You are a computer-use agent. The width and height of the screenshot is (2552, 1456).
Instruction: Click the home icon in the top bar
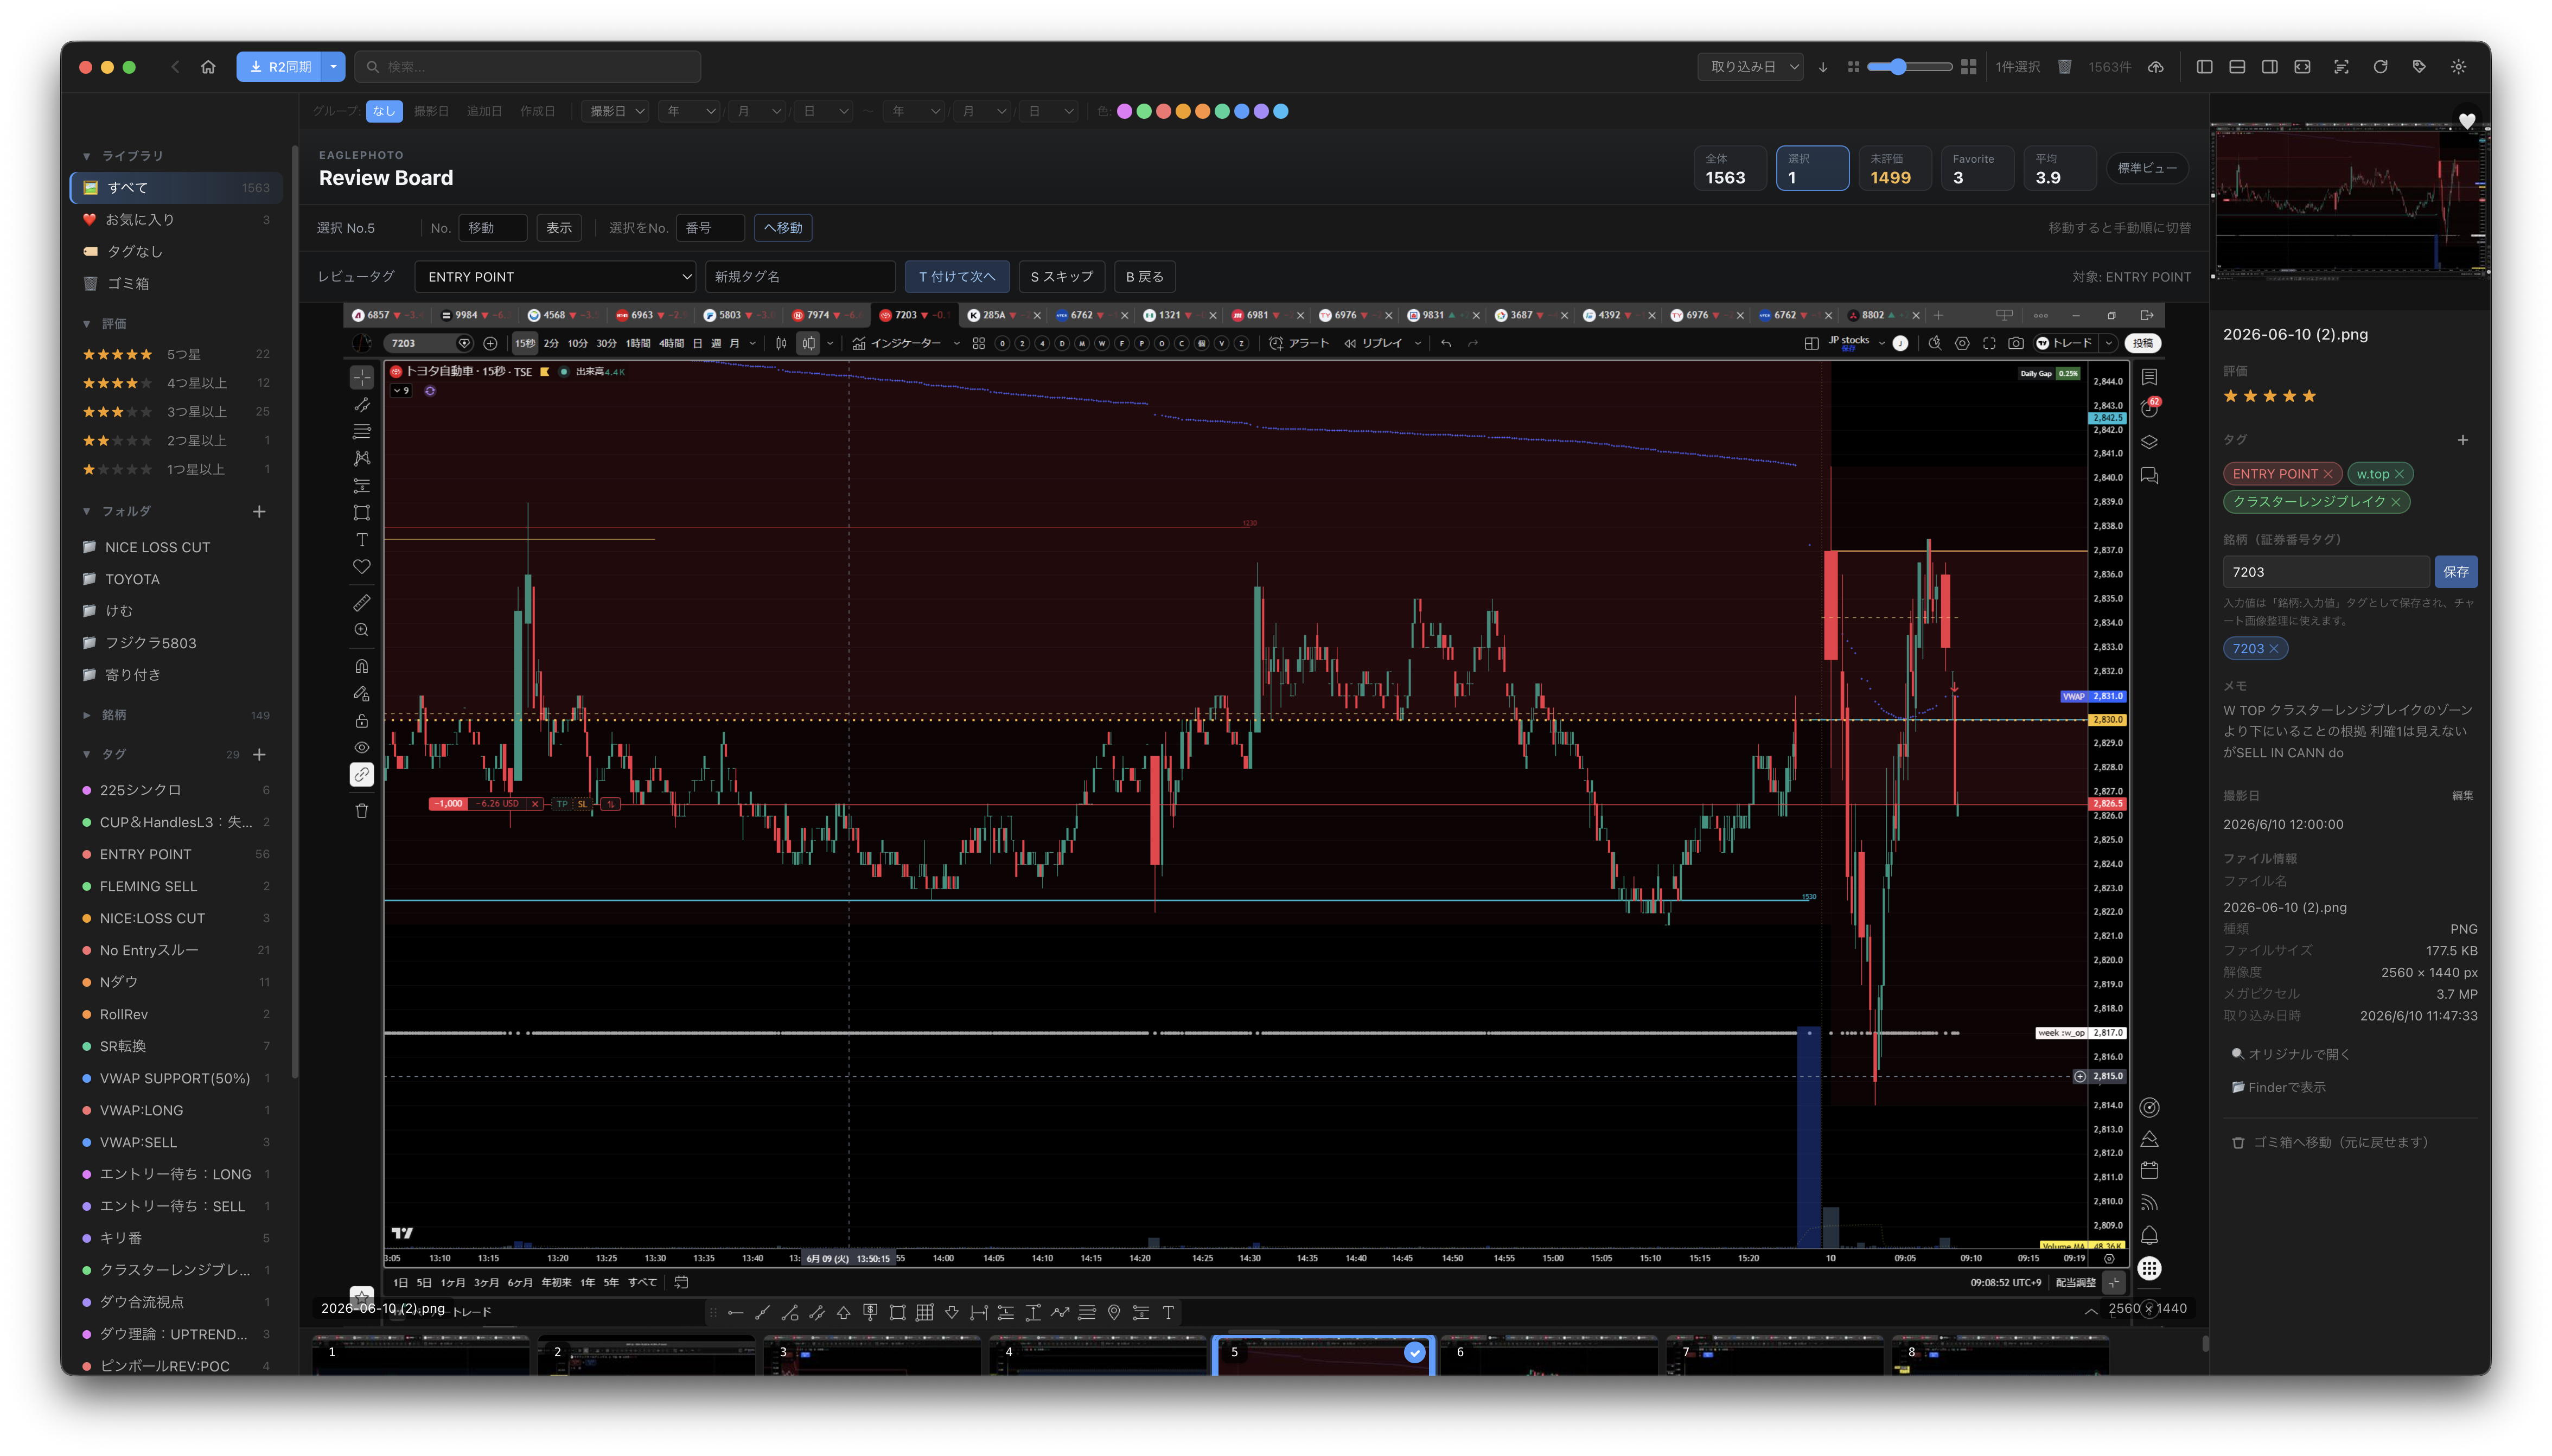point(208,67)
